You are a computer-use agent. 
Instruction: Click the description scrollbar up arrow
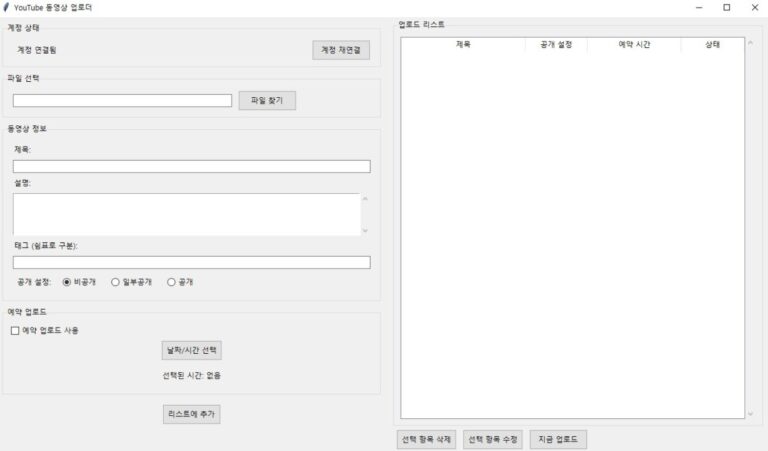[365, 199]
